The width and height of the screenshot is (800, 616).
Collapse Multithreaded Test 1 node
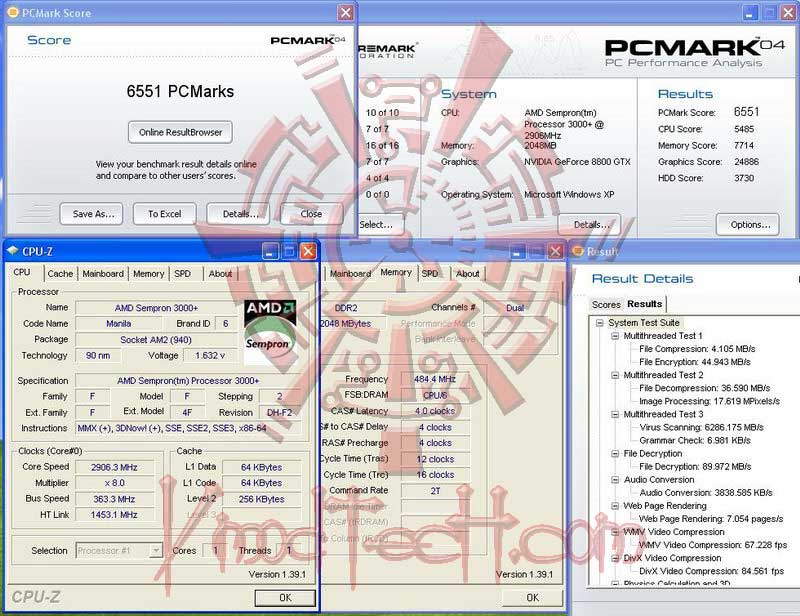tap(615, 336)
